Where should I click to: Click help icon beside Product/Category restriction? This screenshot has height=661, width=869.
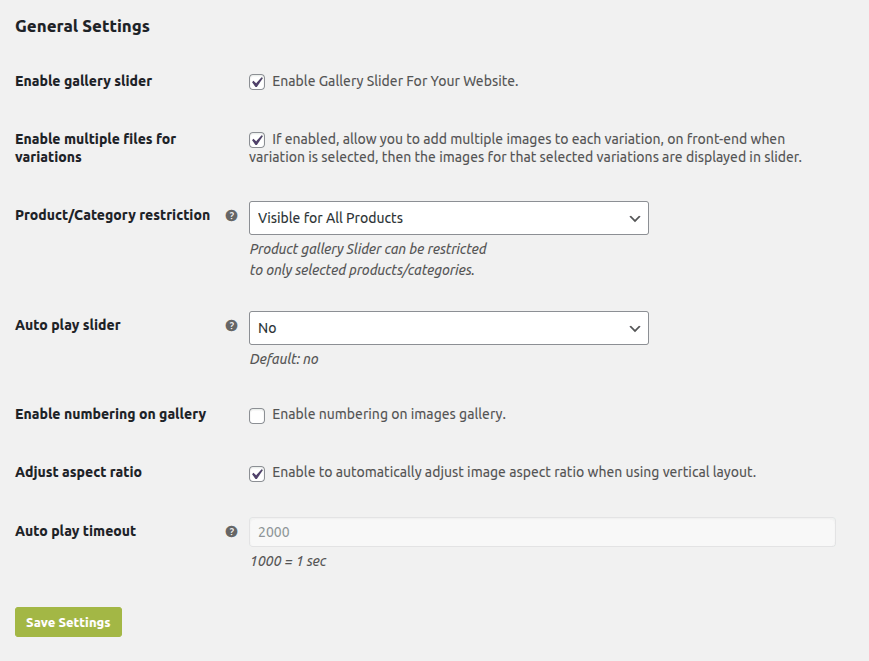click(x=232, y=215)
